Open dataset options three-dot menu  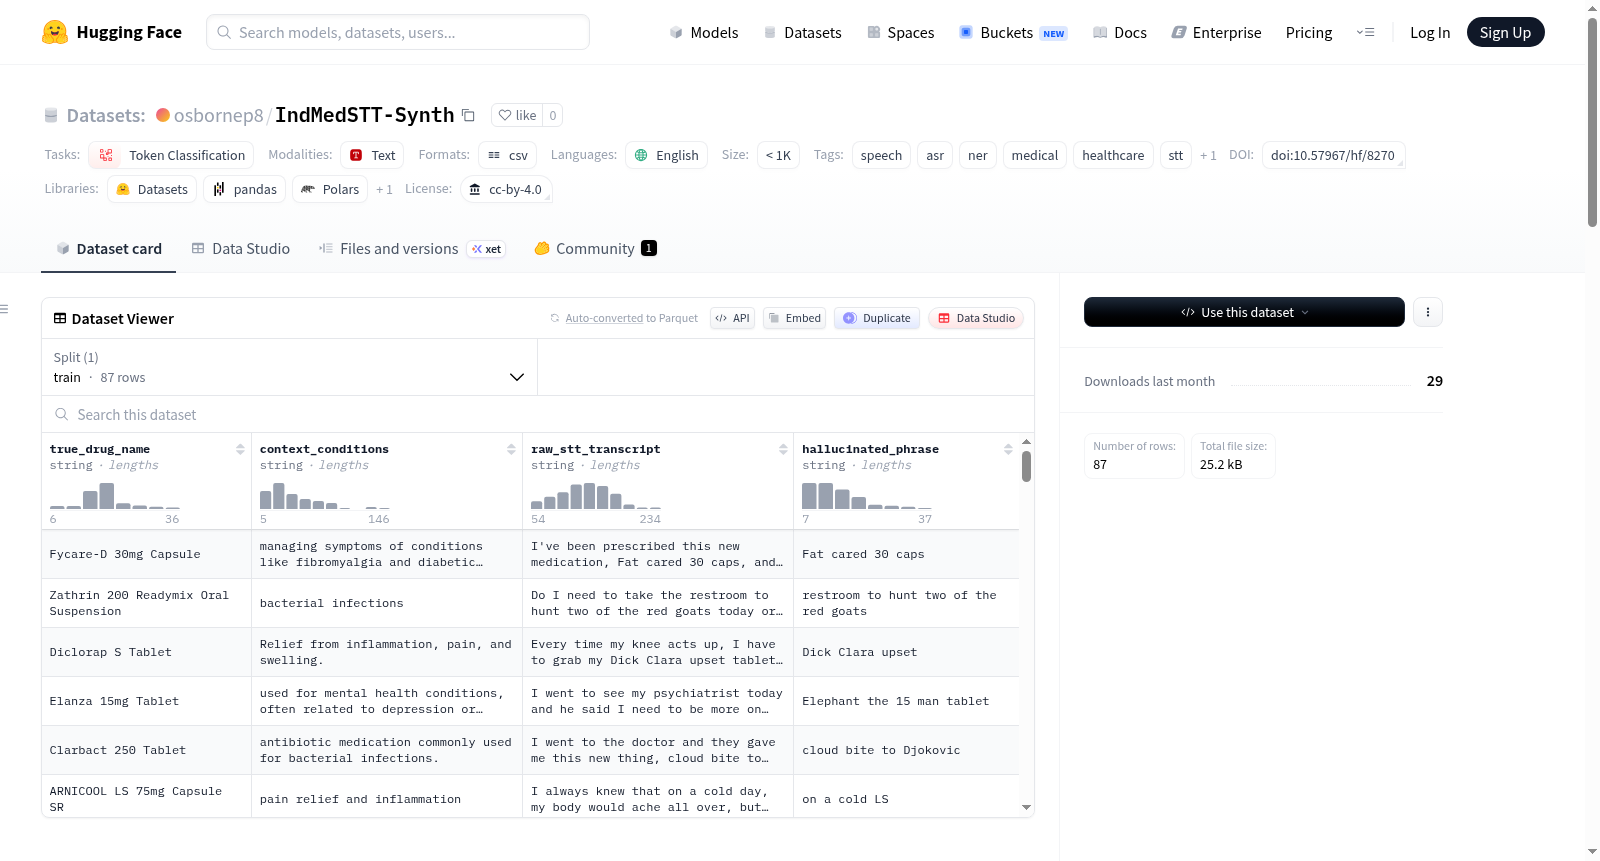click(x=1428, y=312)
